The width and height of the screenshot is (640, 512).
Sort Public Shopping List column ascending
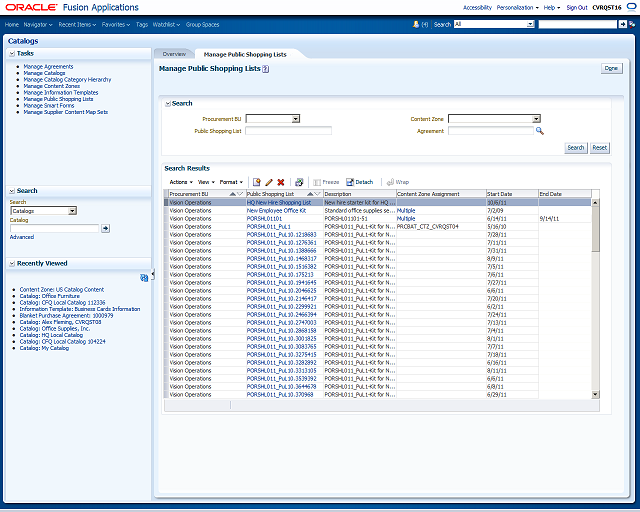[x=310, y=194]
